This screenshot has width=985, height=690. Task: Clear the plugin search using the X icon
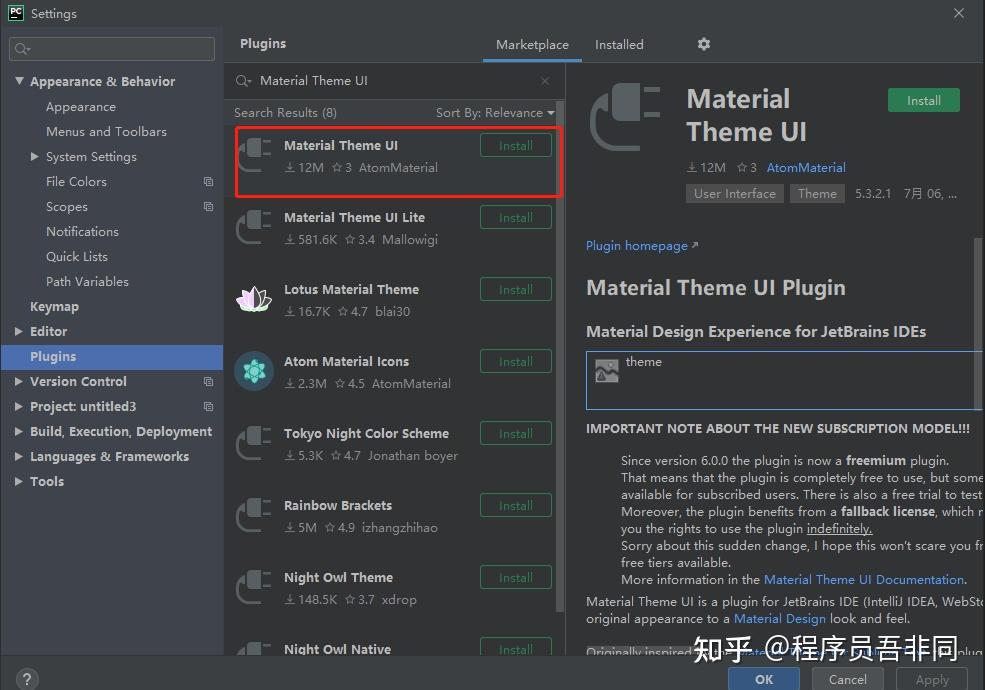coord(545,80)
